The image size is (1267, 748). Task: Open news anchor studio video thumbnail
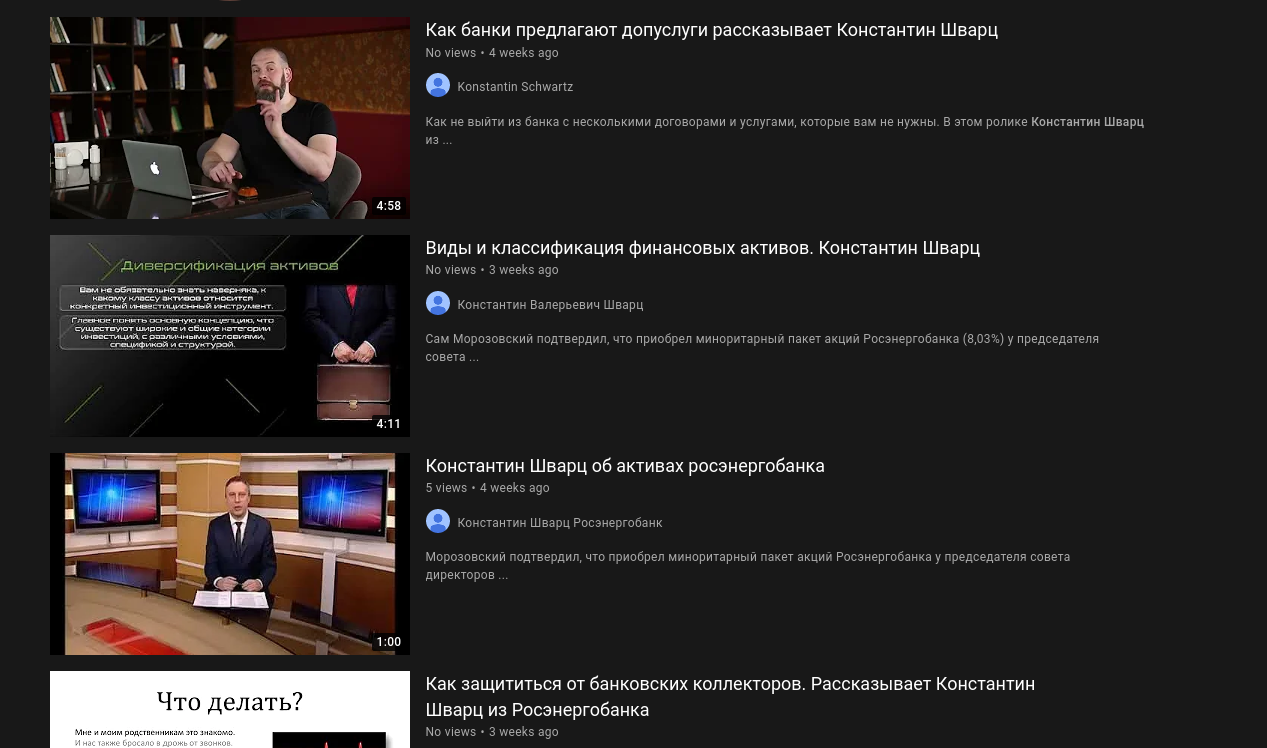click(229, 554)
